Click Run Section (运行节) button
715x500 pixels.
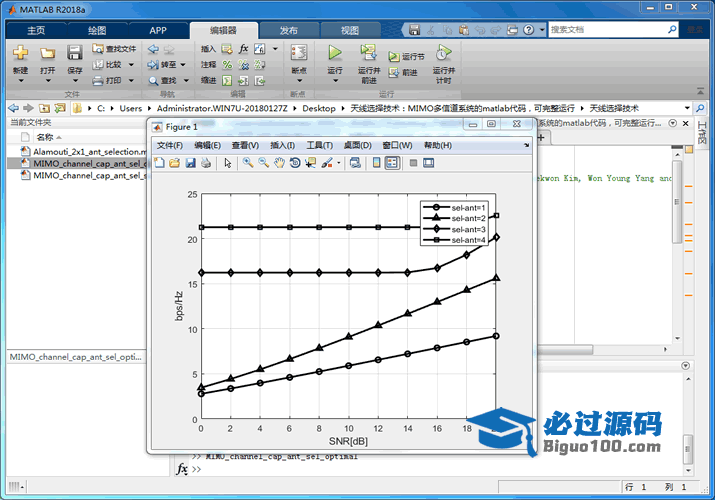[x=406, y=57]
